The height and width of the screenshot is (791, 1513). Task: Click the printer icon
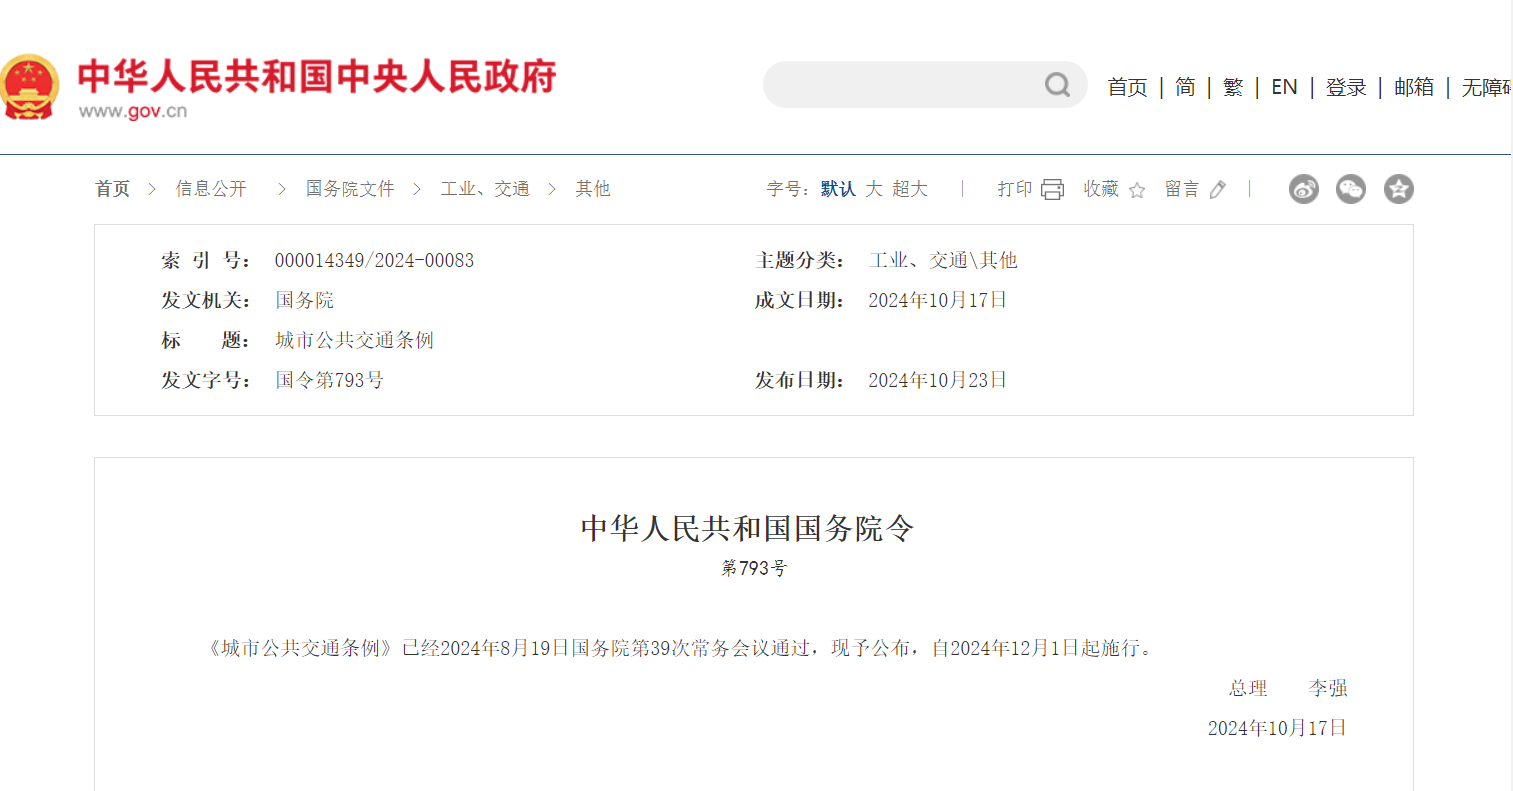(1052, 189)
